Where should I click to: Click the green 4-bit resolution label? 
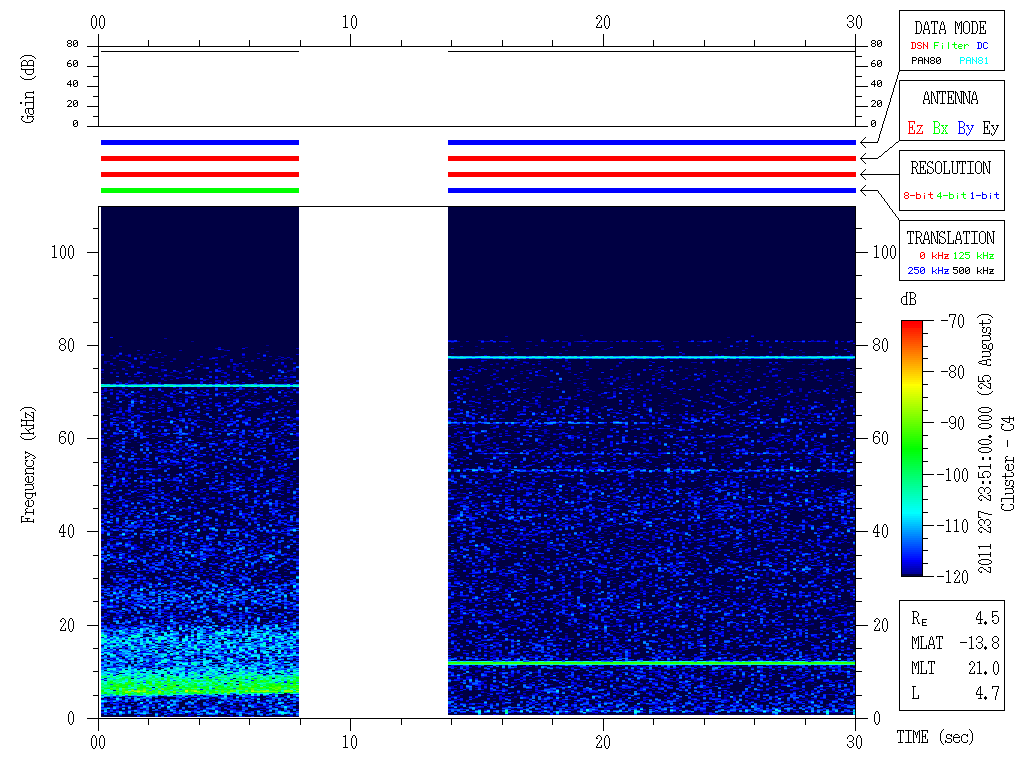951,195
